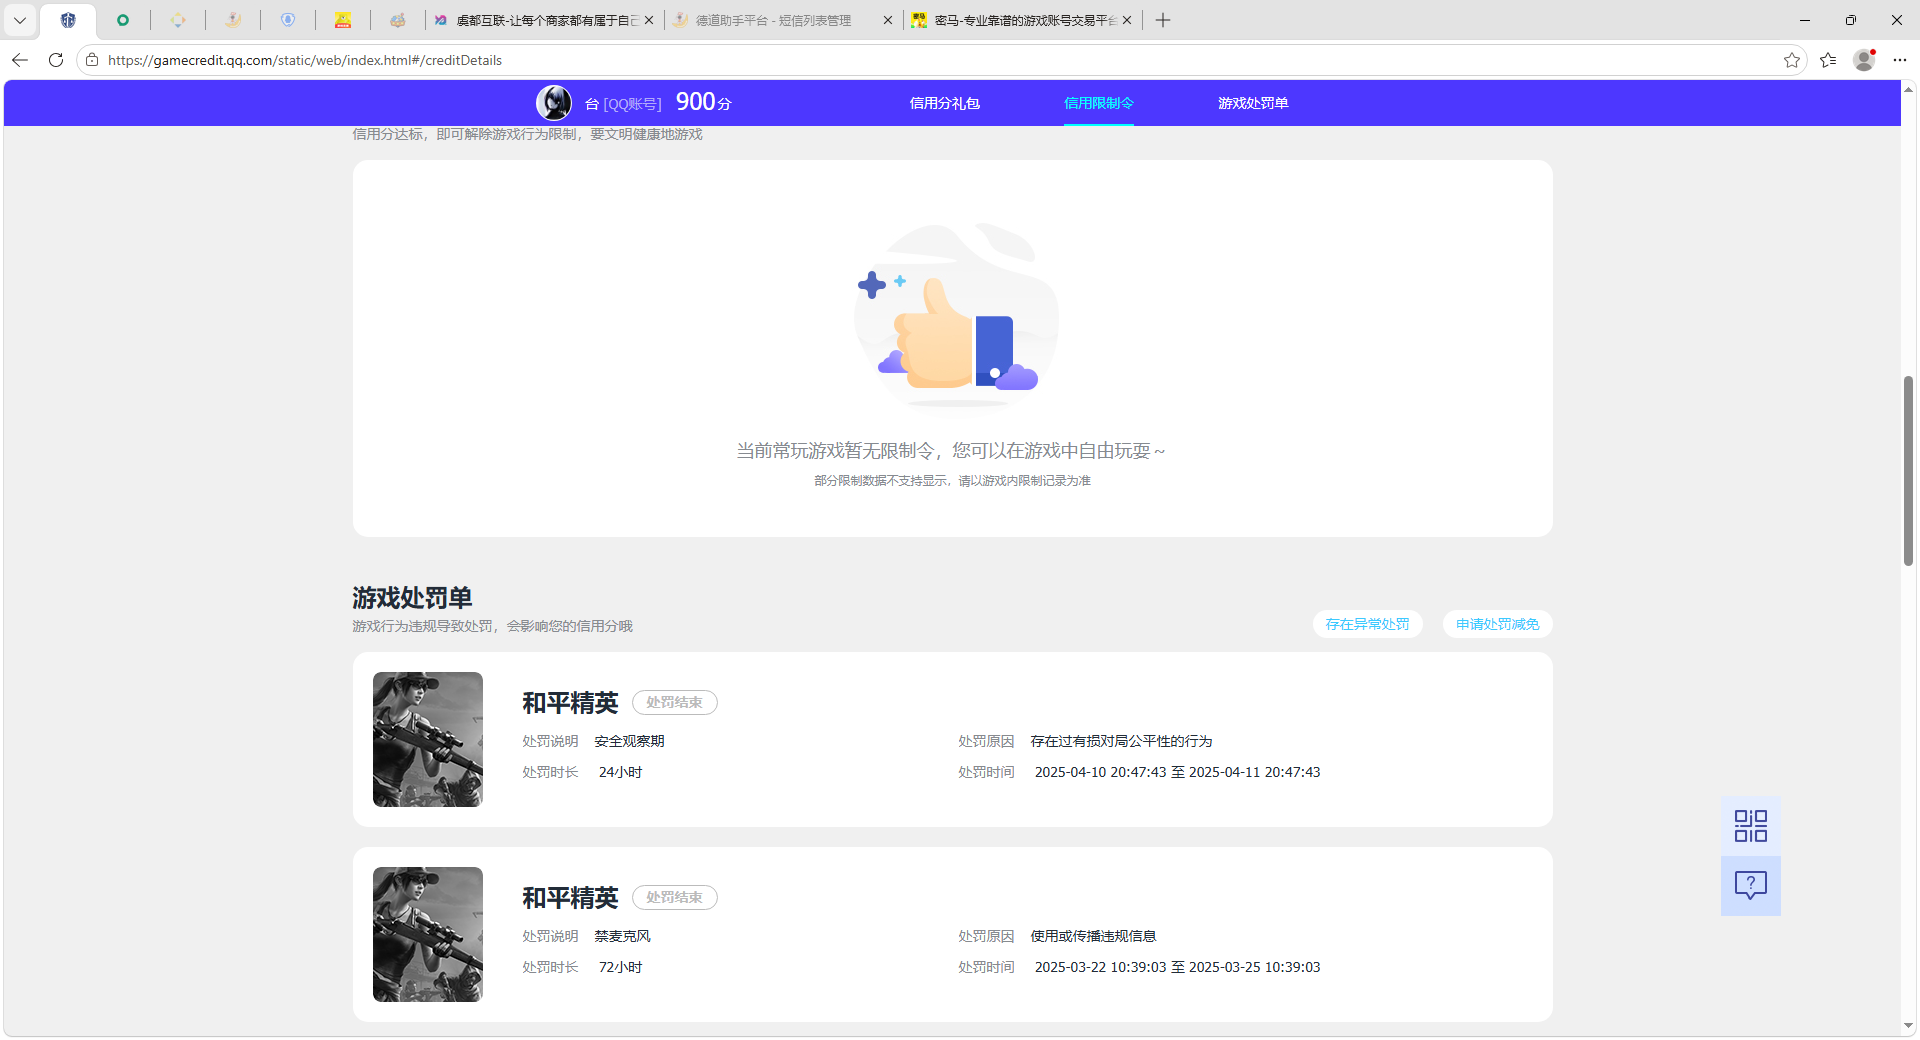Open the browser settings and more menu
The image size is (1920, 1040).
click(x=1900, y=60)
